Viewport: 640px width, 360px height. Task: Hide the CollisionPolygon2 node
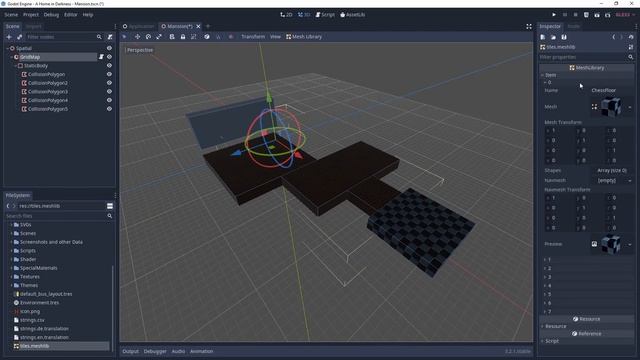109,83
